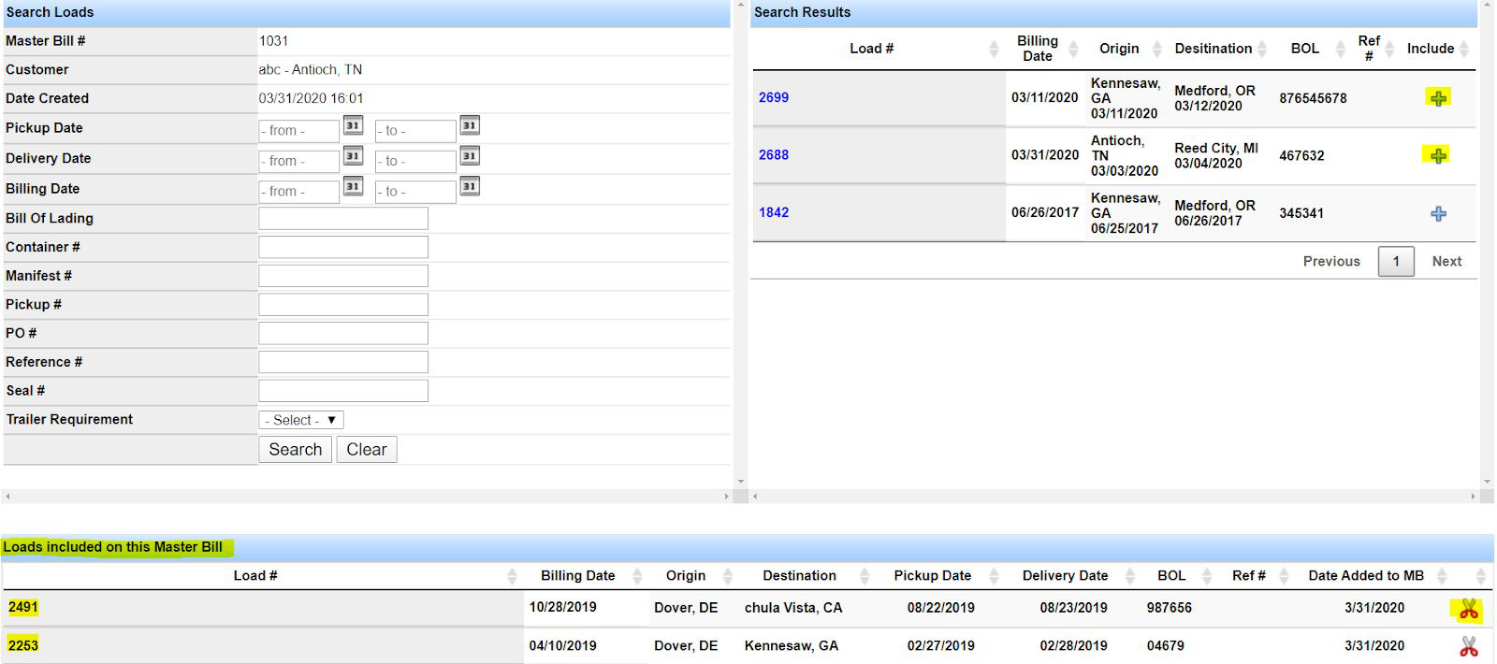Click the Clear button
The height and width of the screenshot is (664, 1497).
coord(367,449)
